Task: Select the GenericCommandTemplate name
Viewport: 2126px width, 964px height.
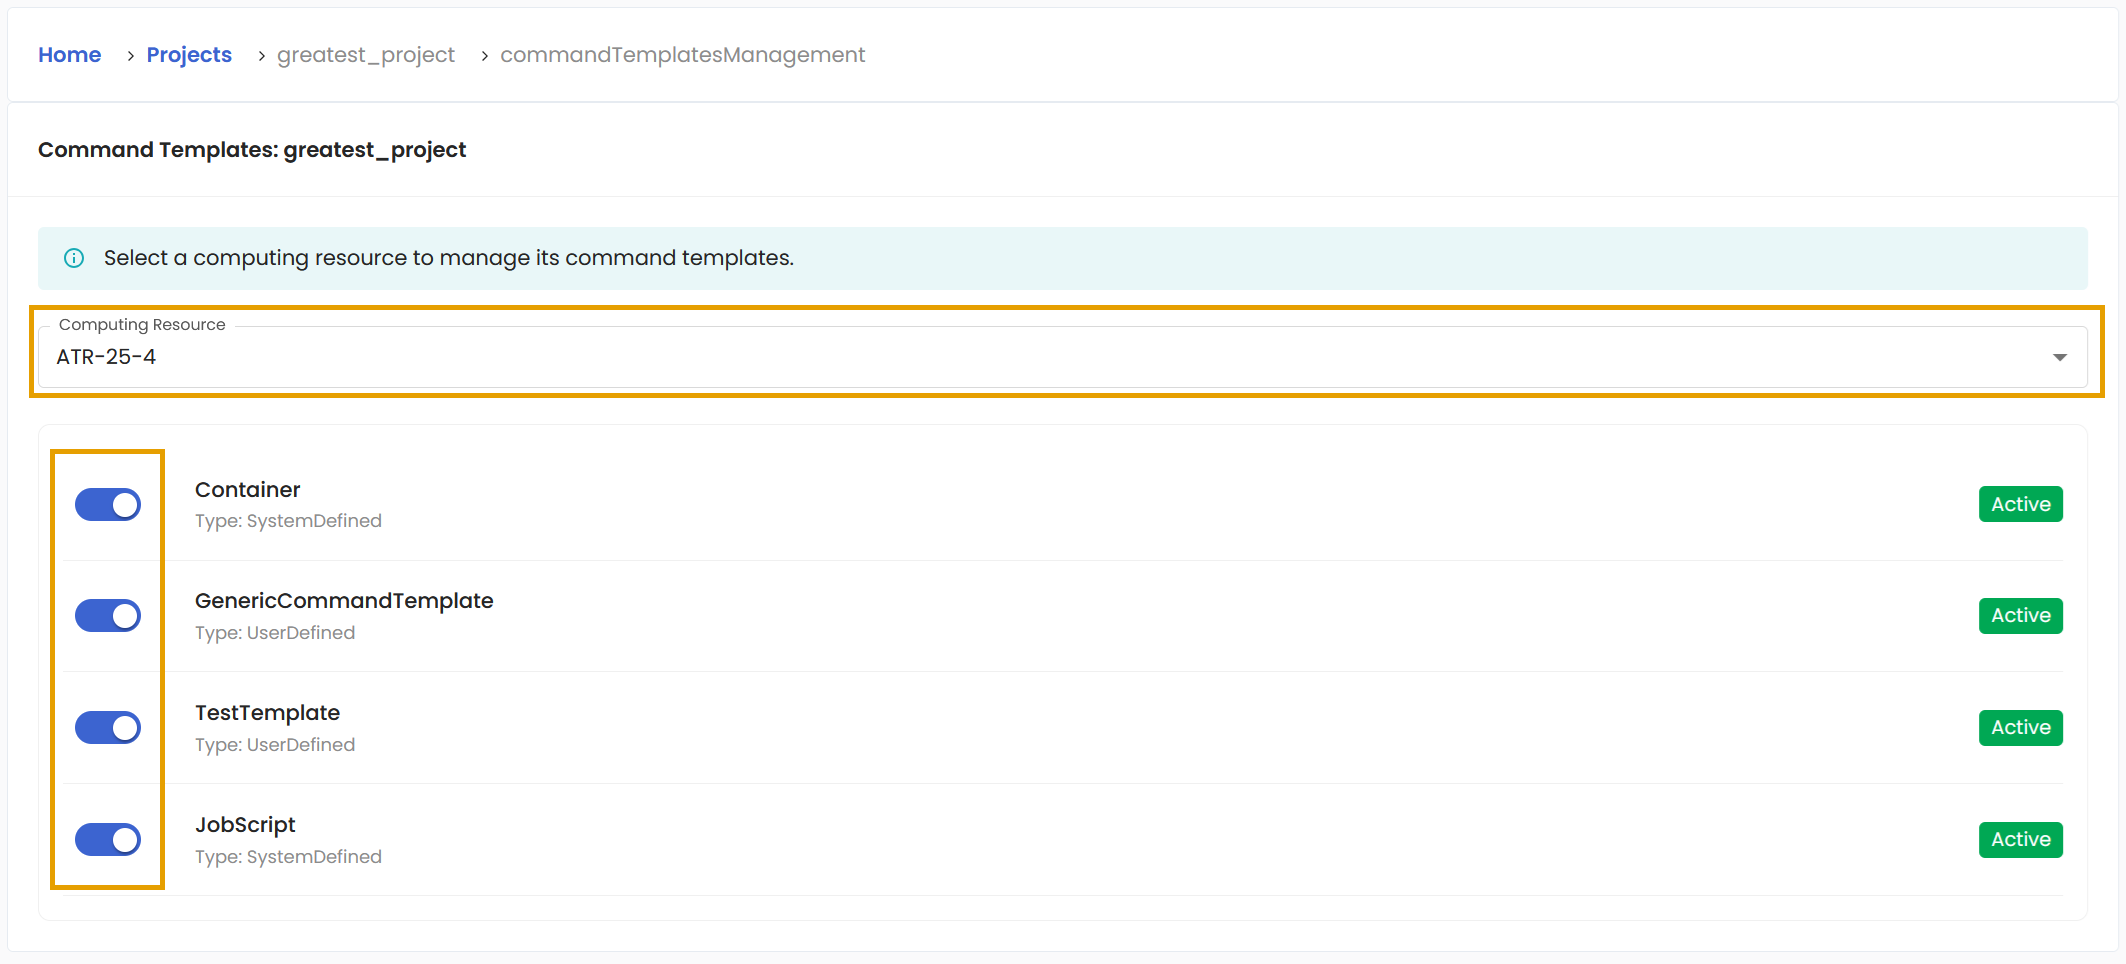Action: coord(344,601)
